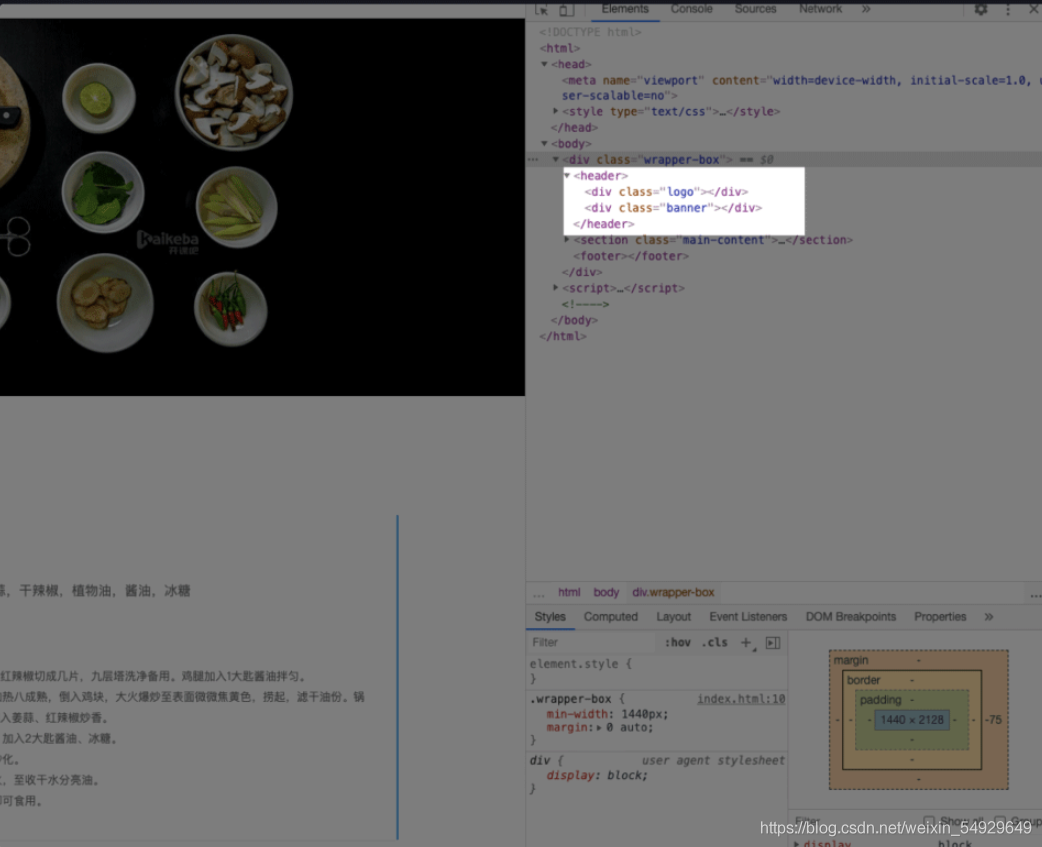Click the display: block declaration
The width and height of the screenshot is (1042, 847).
click(x=597, y=775)
